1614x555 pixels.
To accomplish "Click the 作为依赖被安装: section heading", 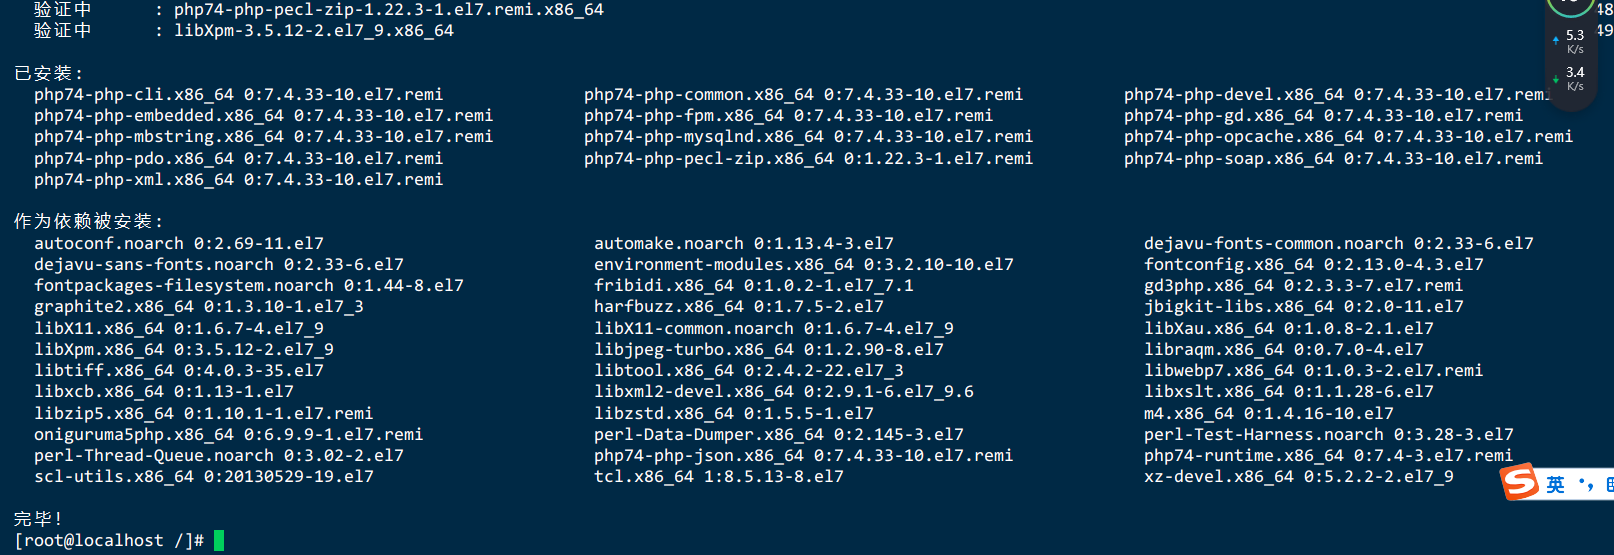I will click(88, 221).
